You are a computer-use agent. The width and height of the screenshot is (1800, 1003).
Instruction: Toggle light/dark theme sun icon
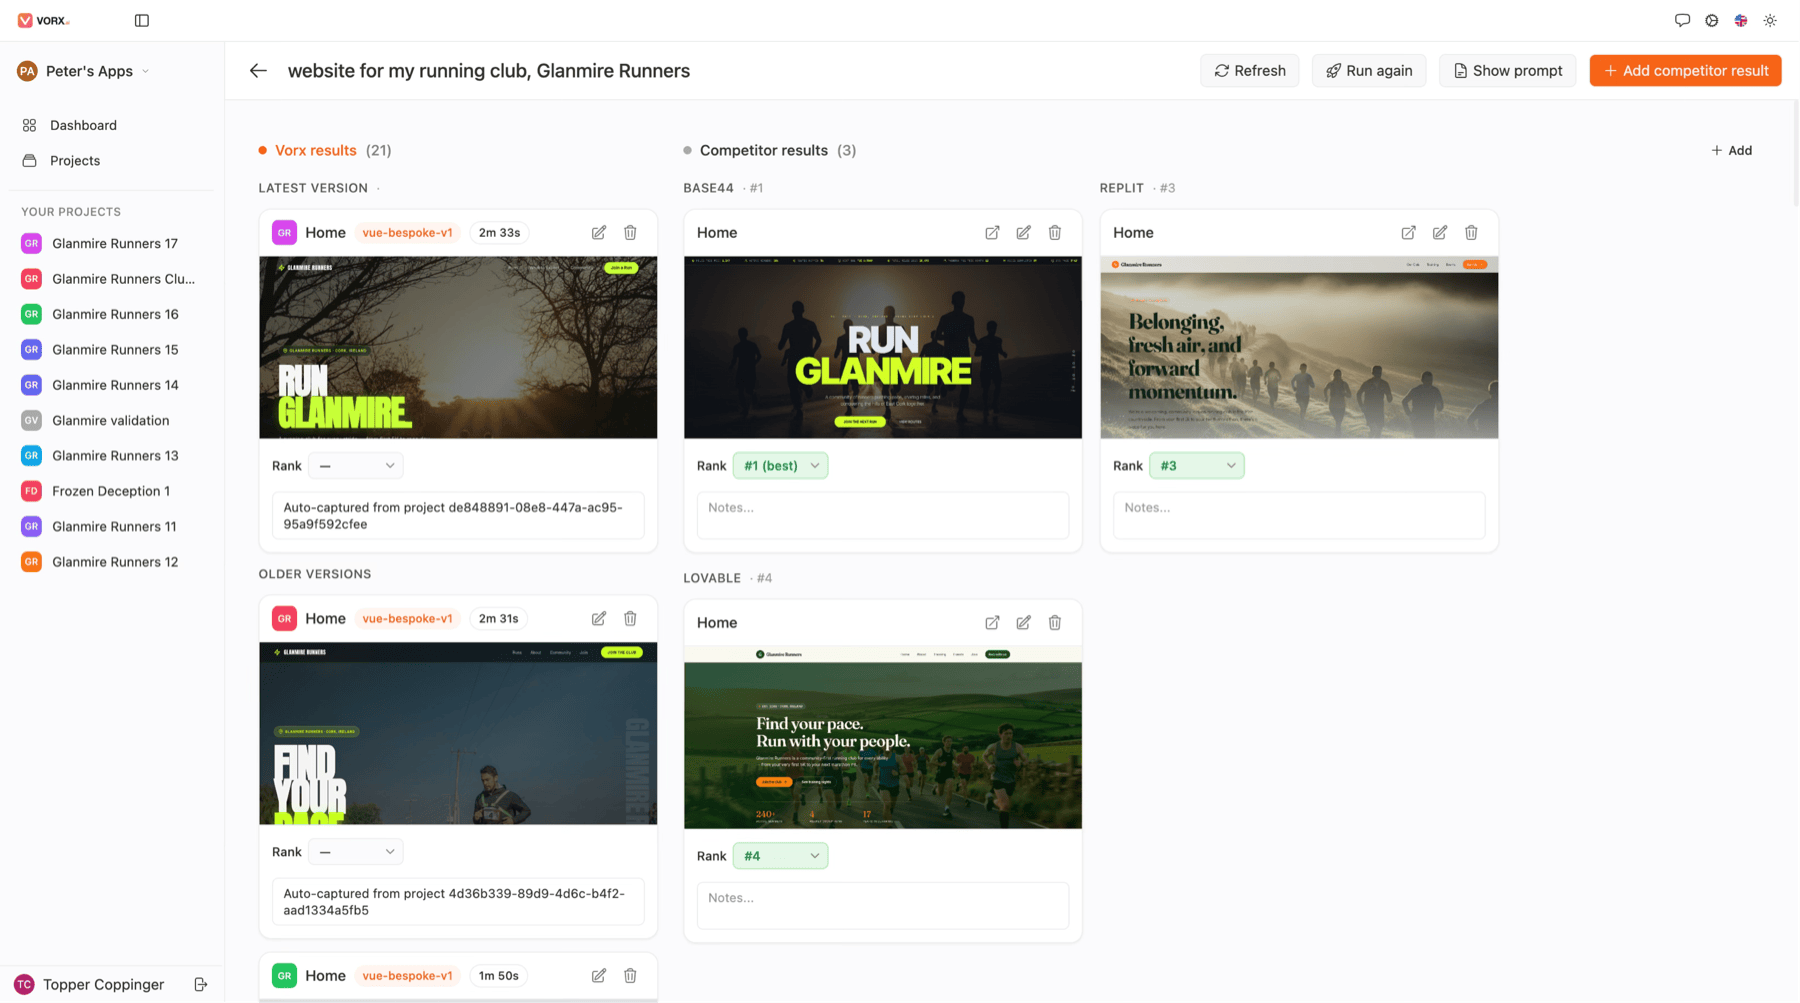[x=1770, y=20]
